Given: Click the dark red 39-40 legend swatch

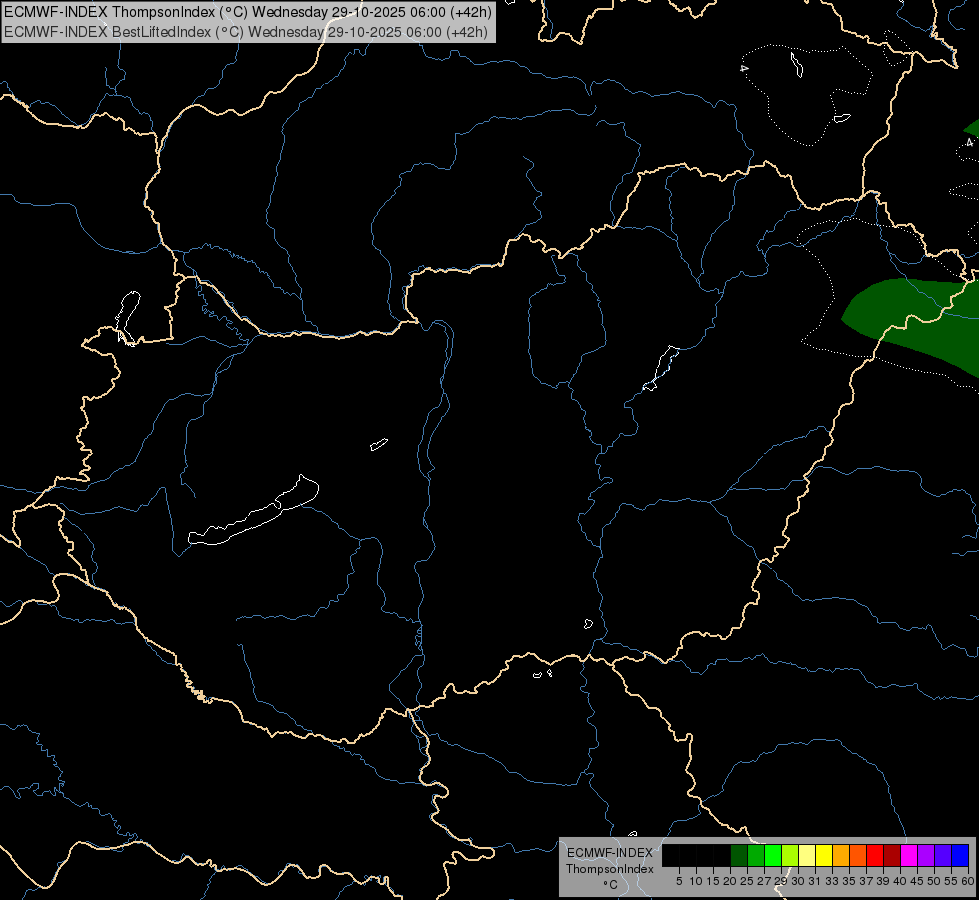Looking at the screenshot, I should [x=893, y=855].
